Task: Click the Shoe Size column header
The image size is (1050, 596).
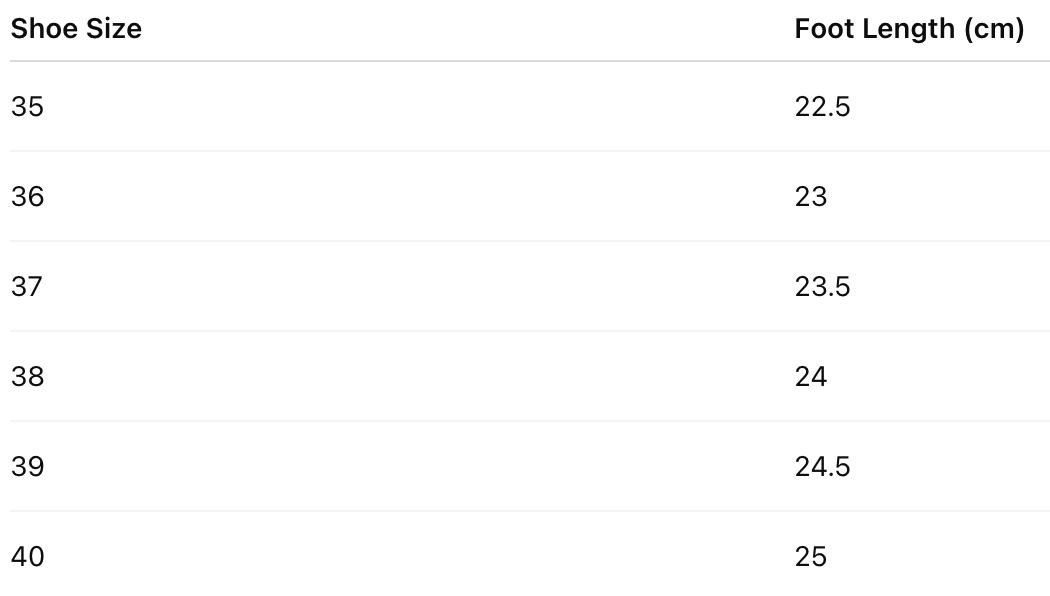Action: (x=76, y=29)
